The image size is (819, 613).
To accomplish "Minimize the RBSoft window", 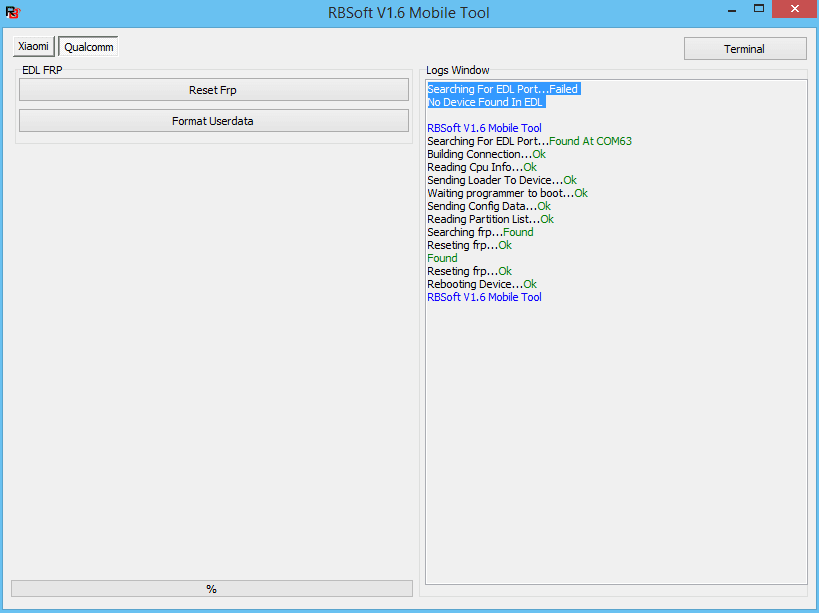I will tap(732, 10).
